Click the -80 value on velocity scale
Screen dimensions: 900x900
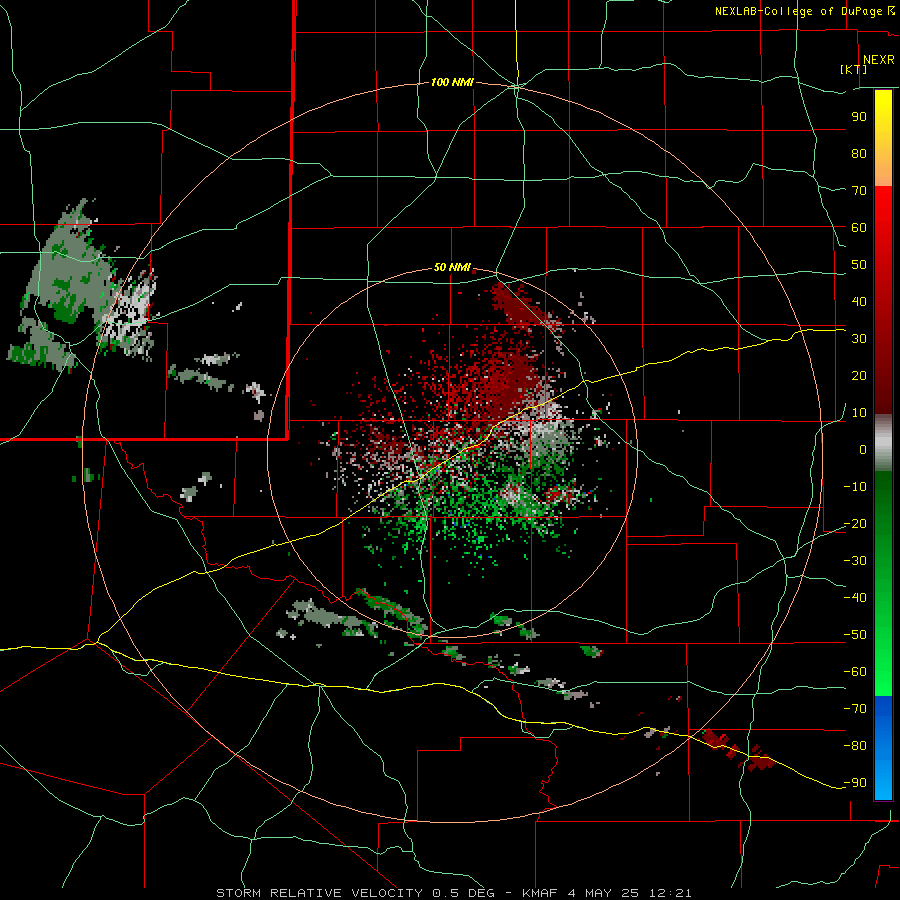click(855, 746)
